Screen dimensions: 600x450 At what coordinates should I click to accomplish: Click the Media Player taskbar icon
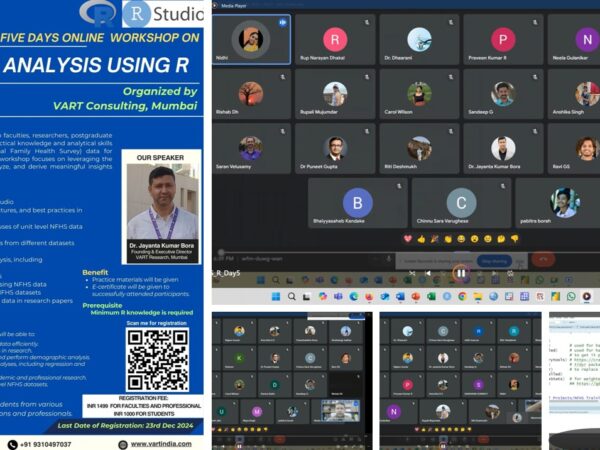(x=587, y=297)
